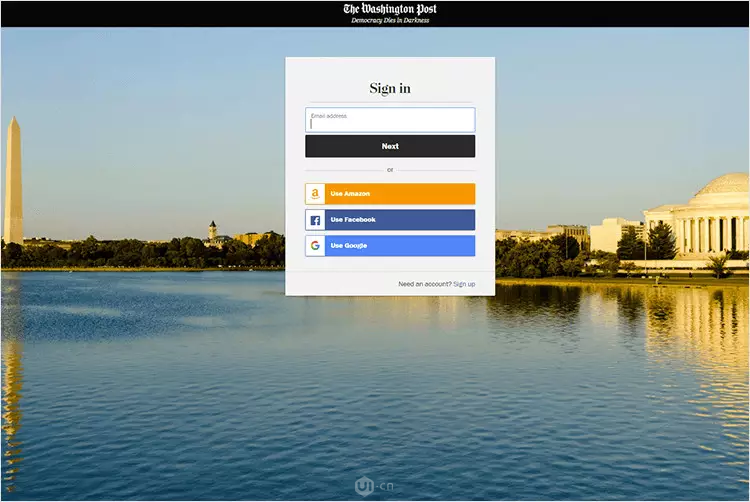Image resolution: width=750 pixels, height=502 pixels.
Task: Click the Sign in heading text
Action: coord(390,88)
